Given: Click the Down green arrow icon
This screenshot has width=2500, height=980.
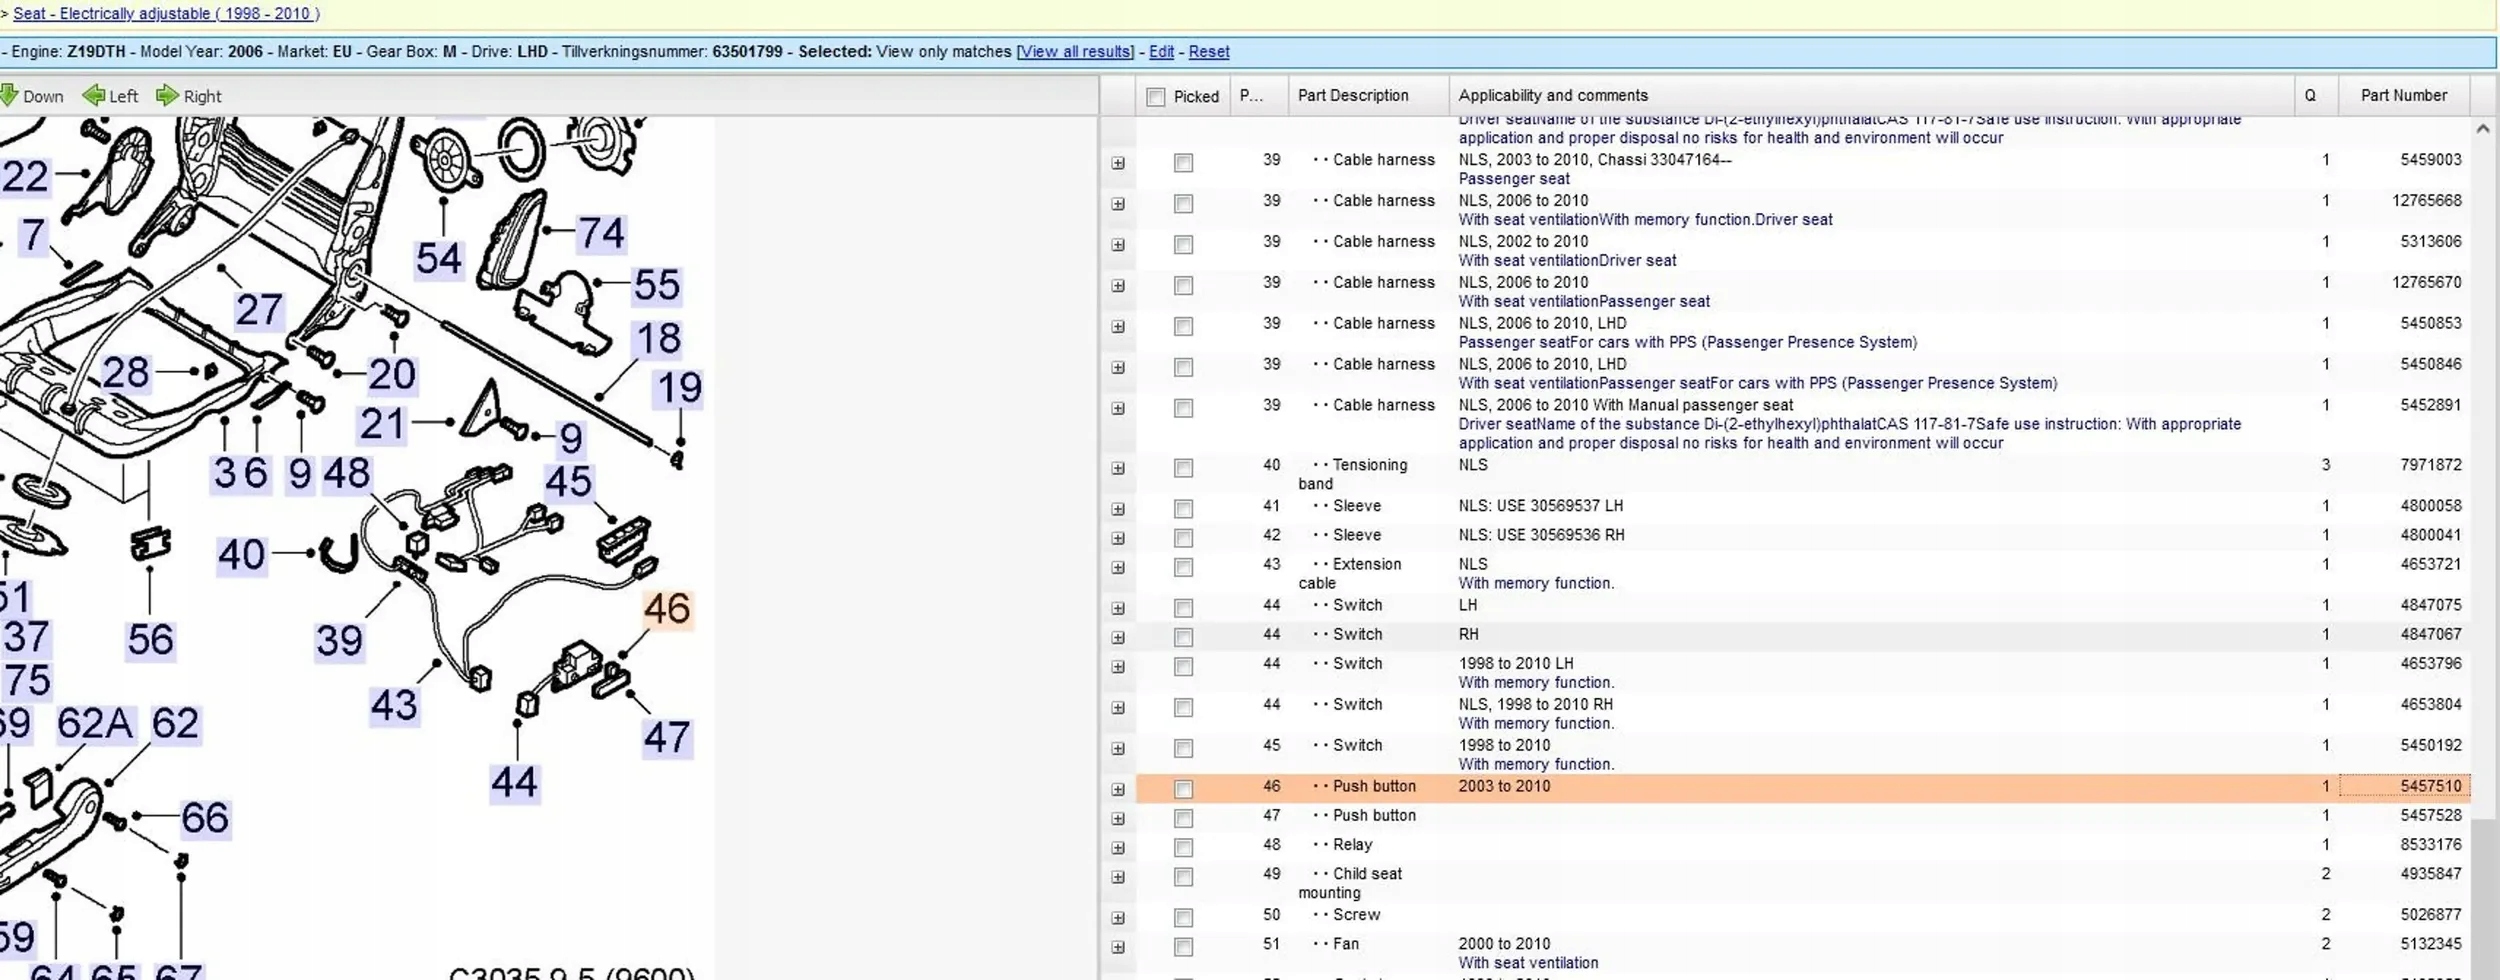Looking at the screenshot, I should tap(9, 96).
